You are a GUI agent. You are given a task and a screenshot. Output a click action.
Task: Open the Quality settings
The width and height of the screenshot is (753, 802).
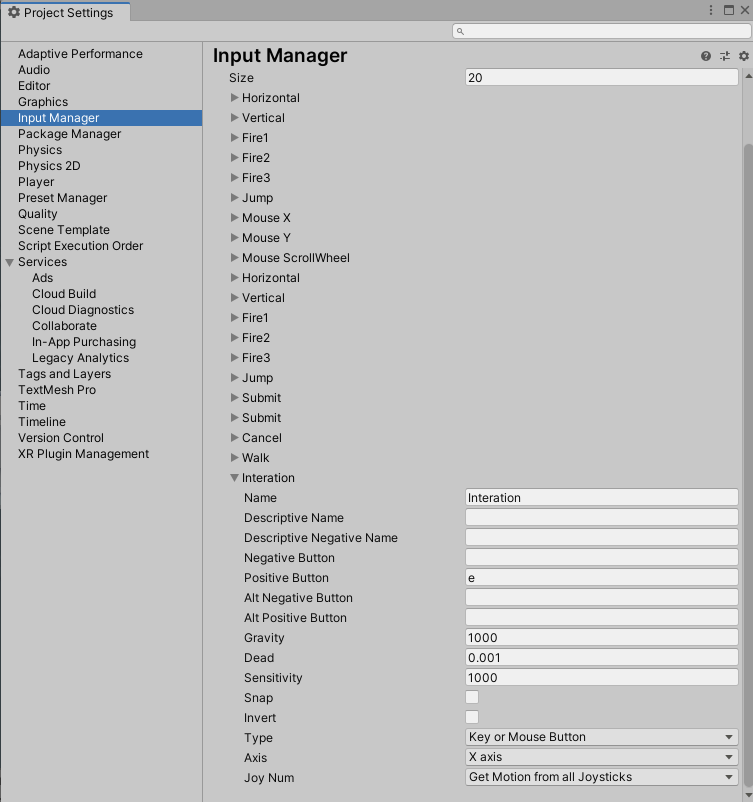click(37, 214)
